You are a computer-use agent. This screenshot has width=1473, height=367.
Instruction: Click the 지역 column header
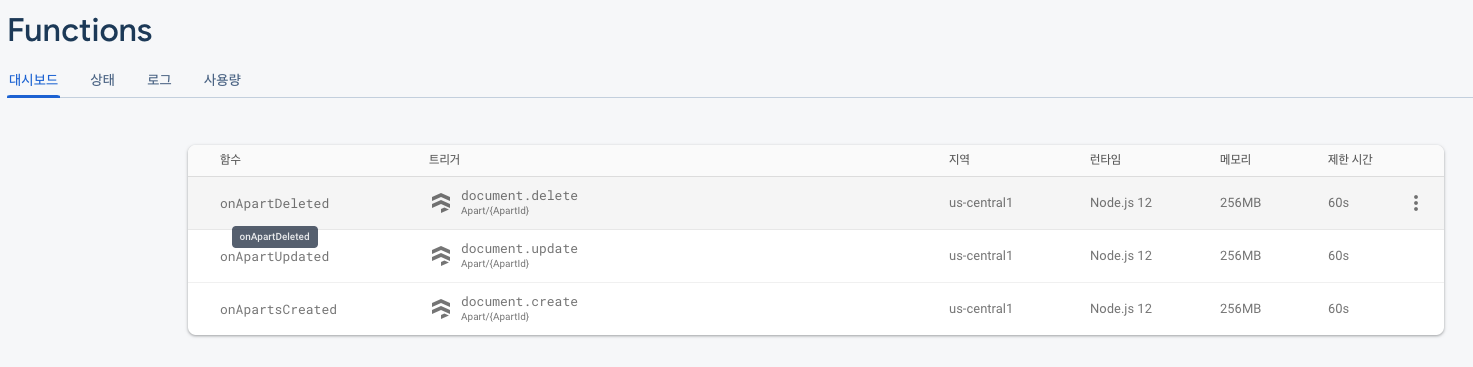[959, 160]
